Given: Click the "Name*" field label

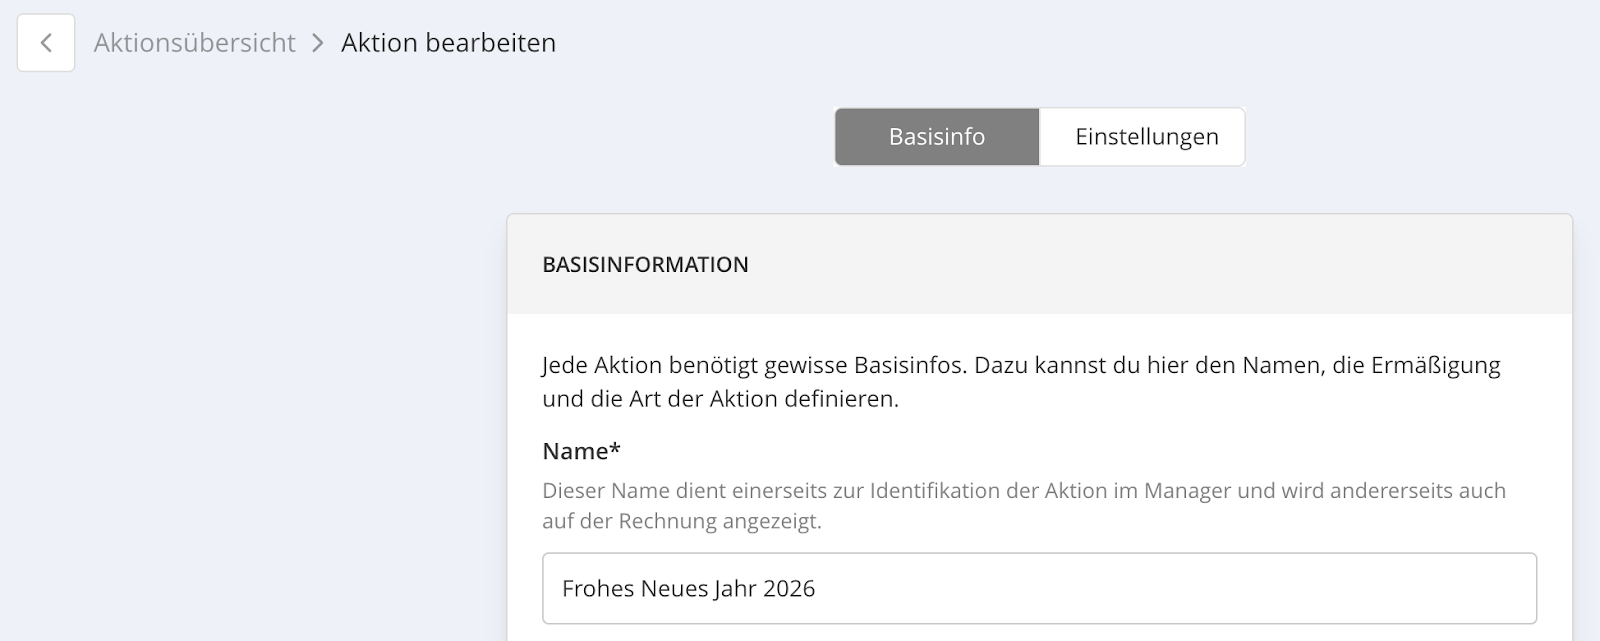Looking at the screenshot, I should 576,451.
